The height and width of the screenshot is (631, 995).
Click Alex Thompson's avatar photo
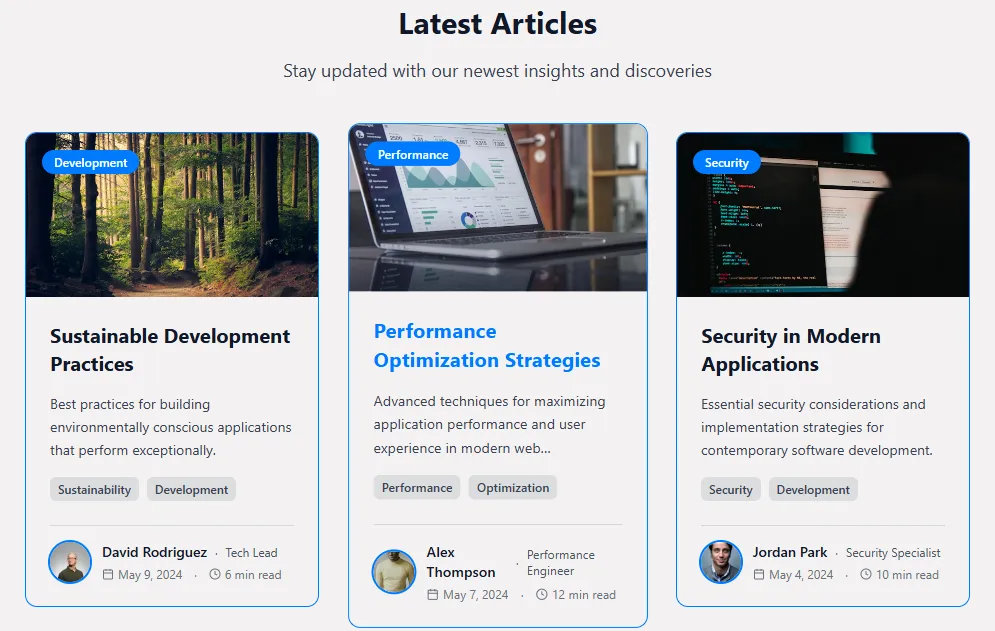[394, 572]
